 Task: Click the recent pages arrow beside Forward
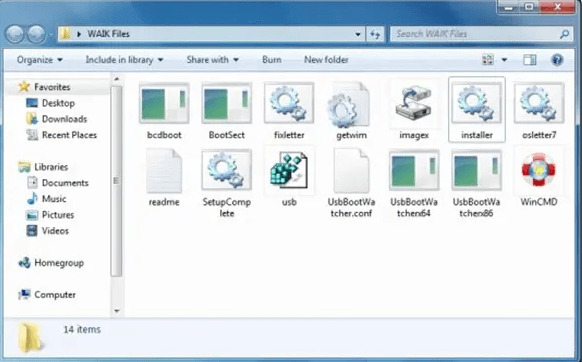coord(51,35)
